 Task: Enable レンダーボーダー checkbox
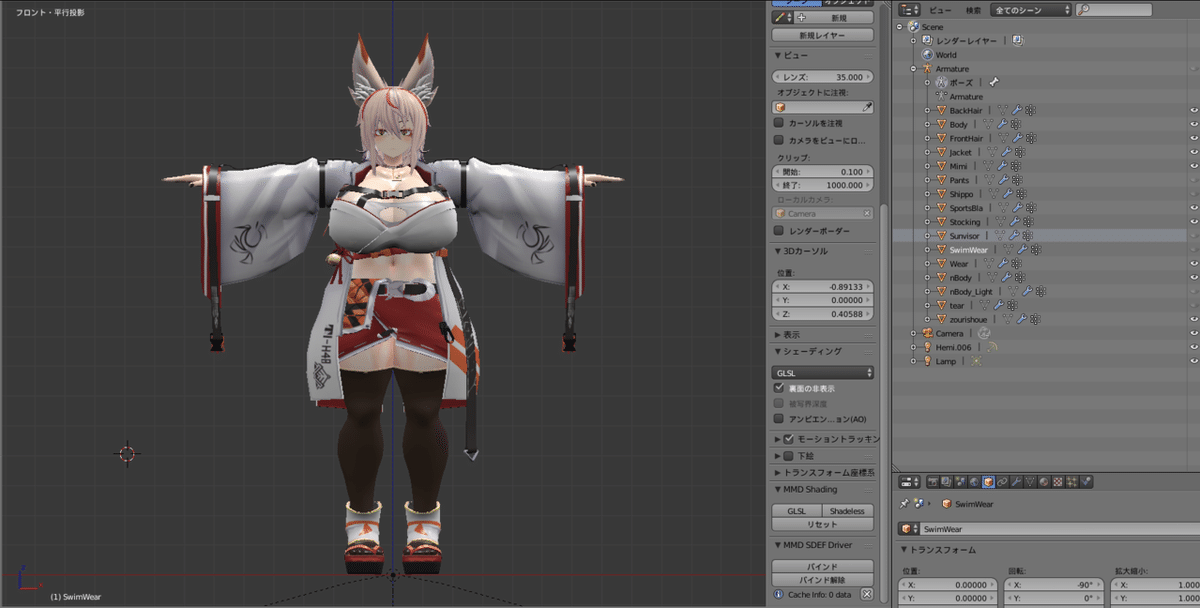pyautogui.click(x=779, y=231)
